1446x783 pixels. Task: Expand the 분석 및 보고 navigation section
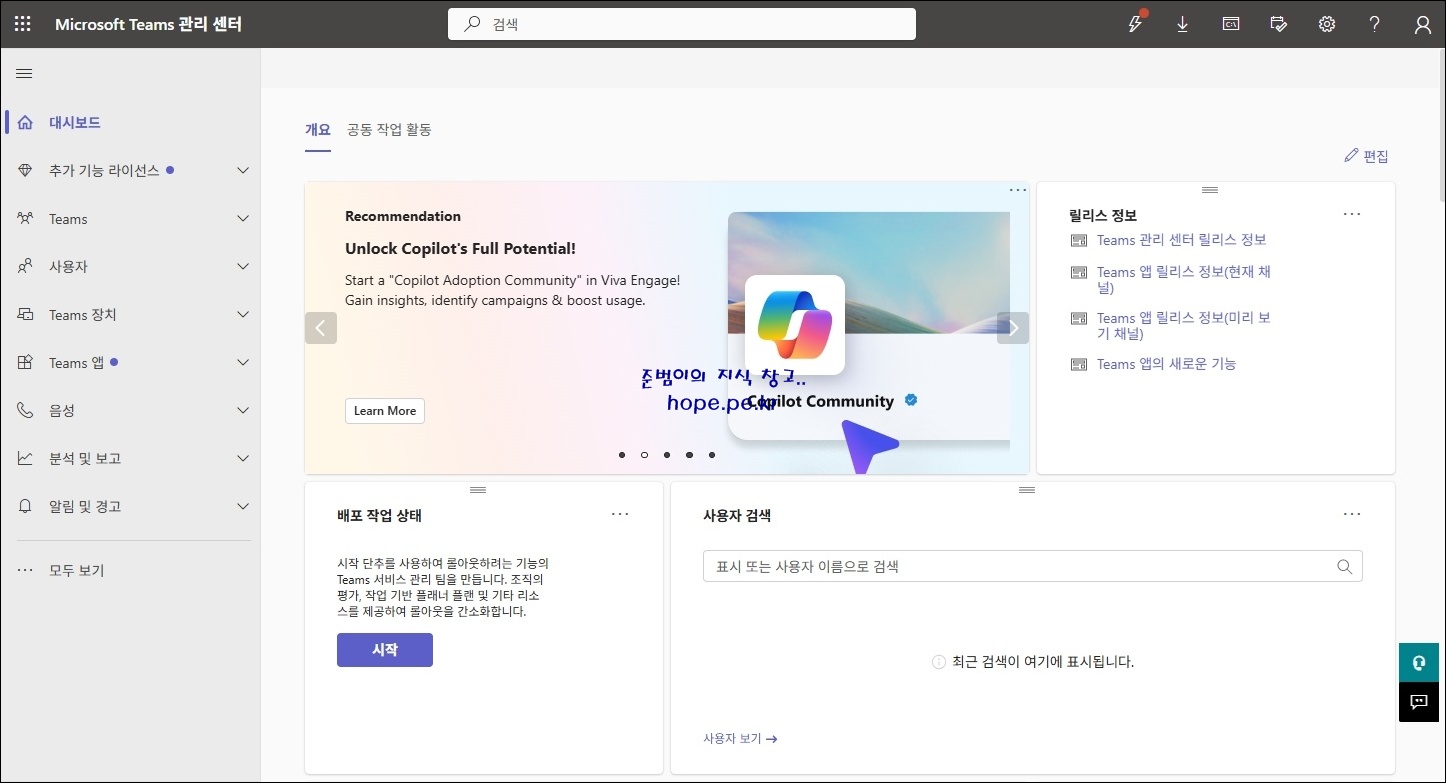(x=243, y=459)
